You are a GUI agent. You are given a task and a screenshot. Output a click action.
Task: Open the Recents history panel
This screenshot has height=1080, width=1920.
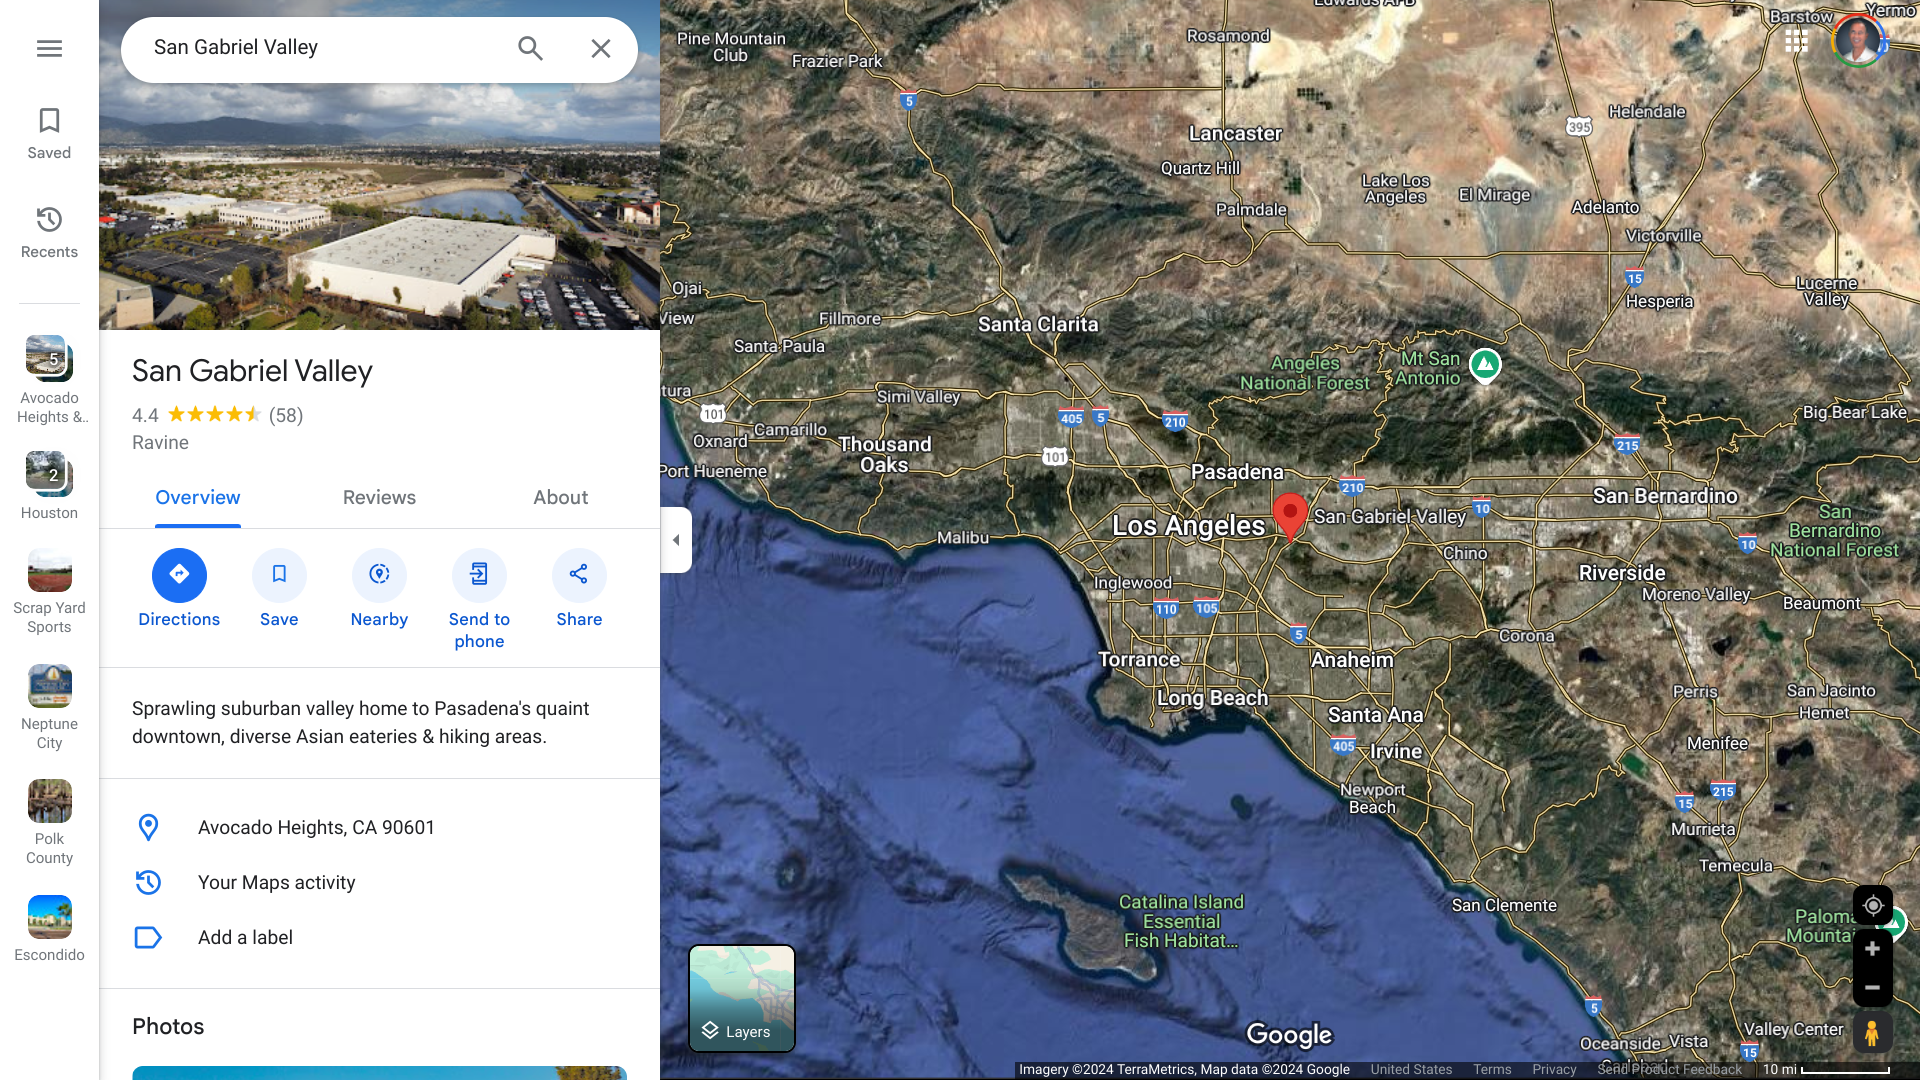click(49, 232)
